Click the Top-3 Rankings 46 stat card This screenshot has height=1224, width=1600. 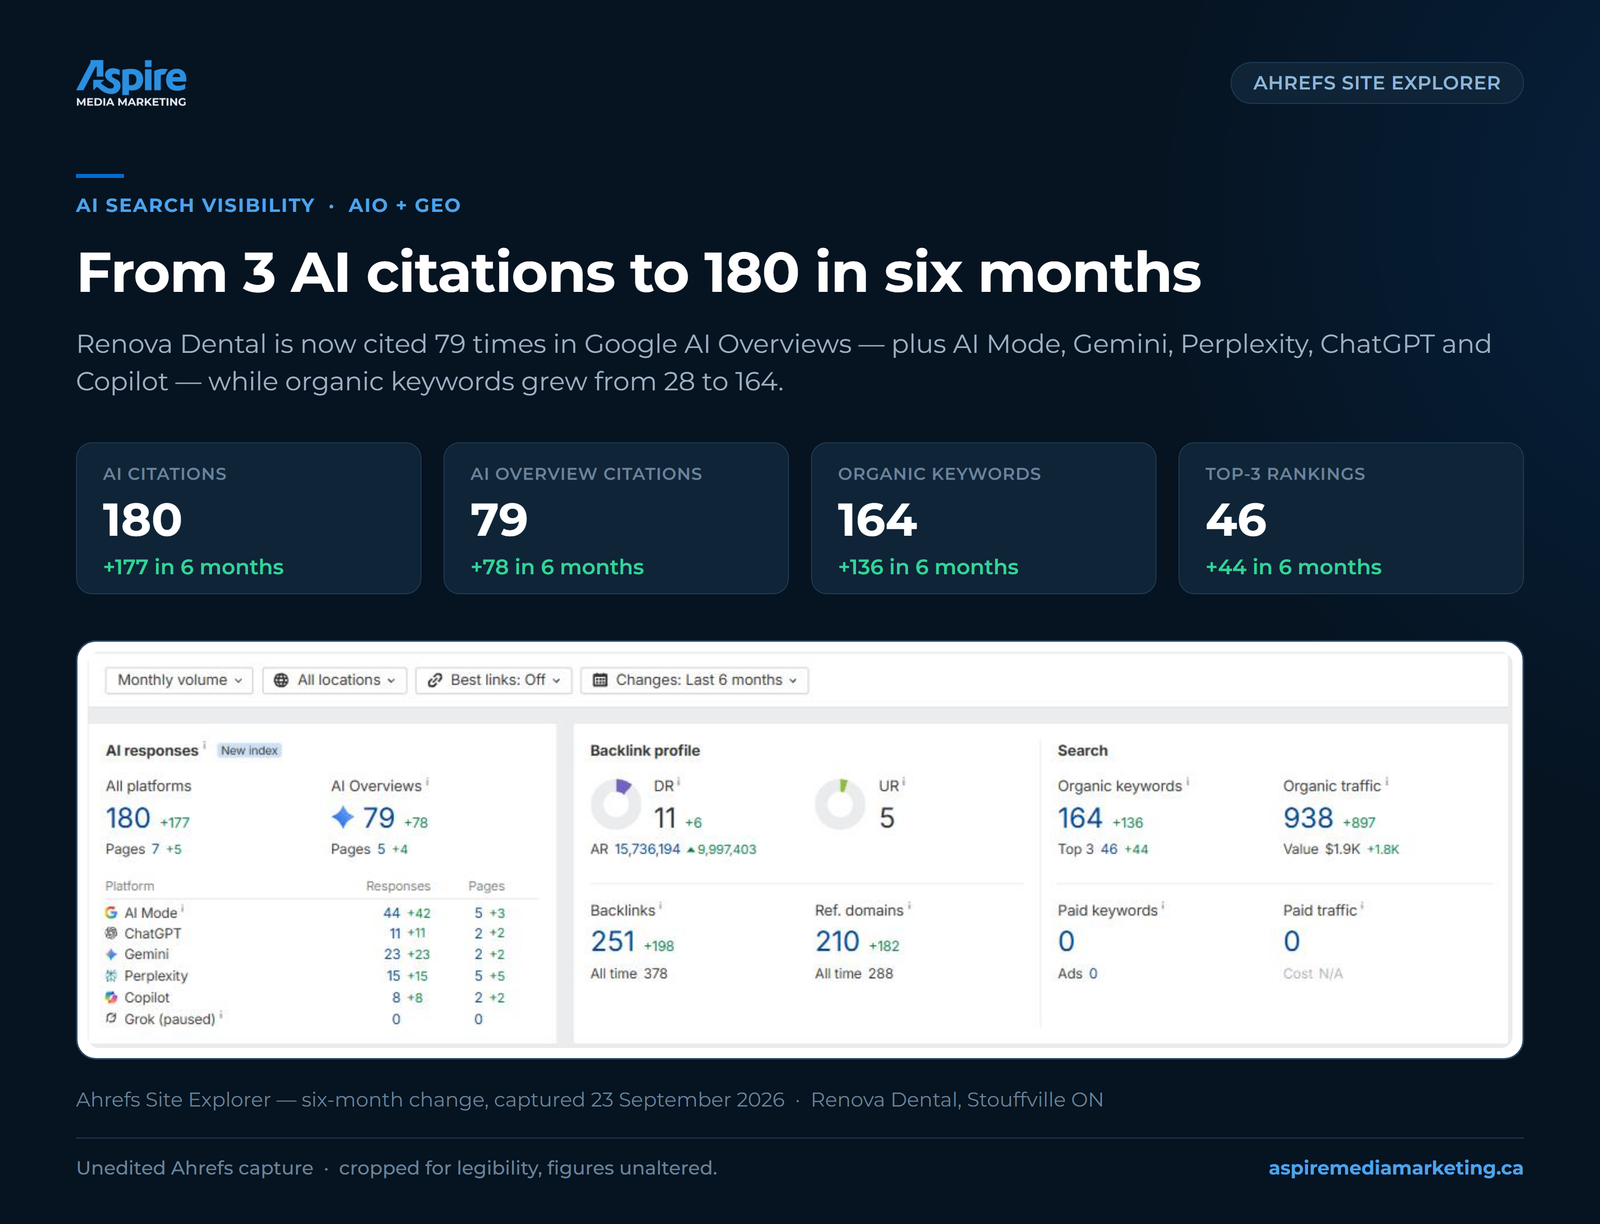click(1351, 518)
